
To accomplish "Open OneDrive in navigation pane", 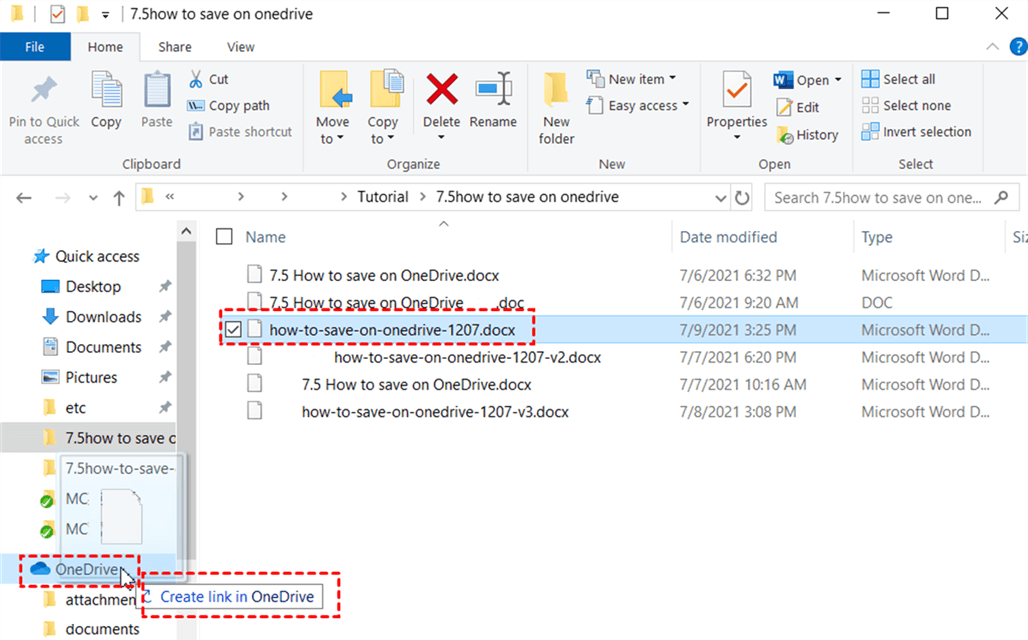I will tap(87, 569).
